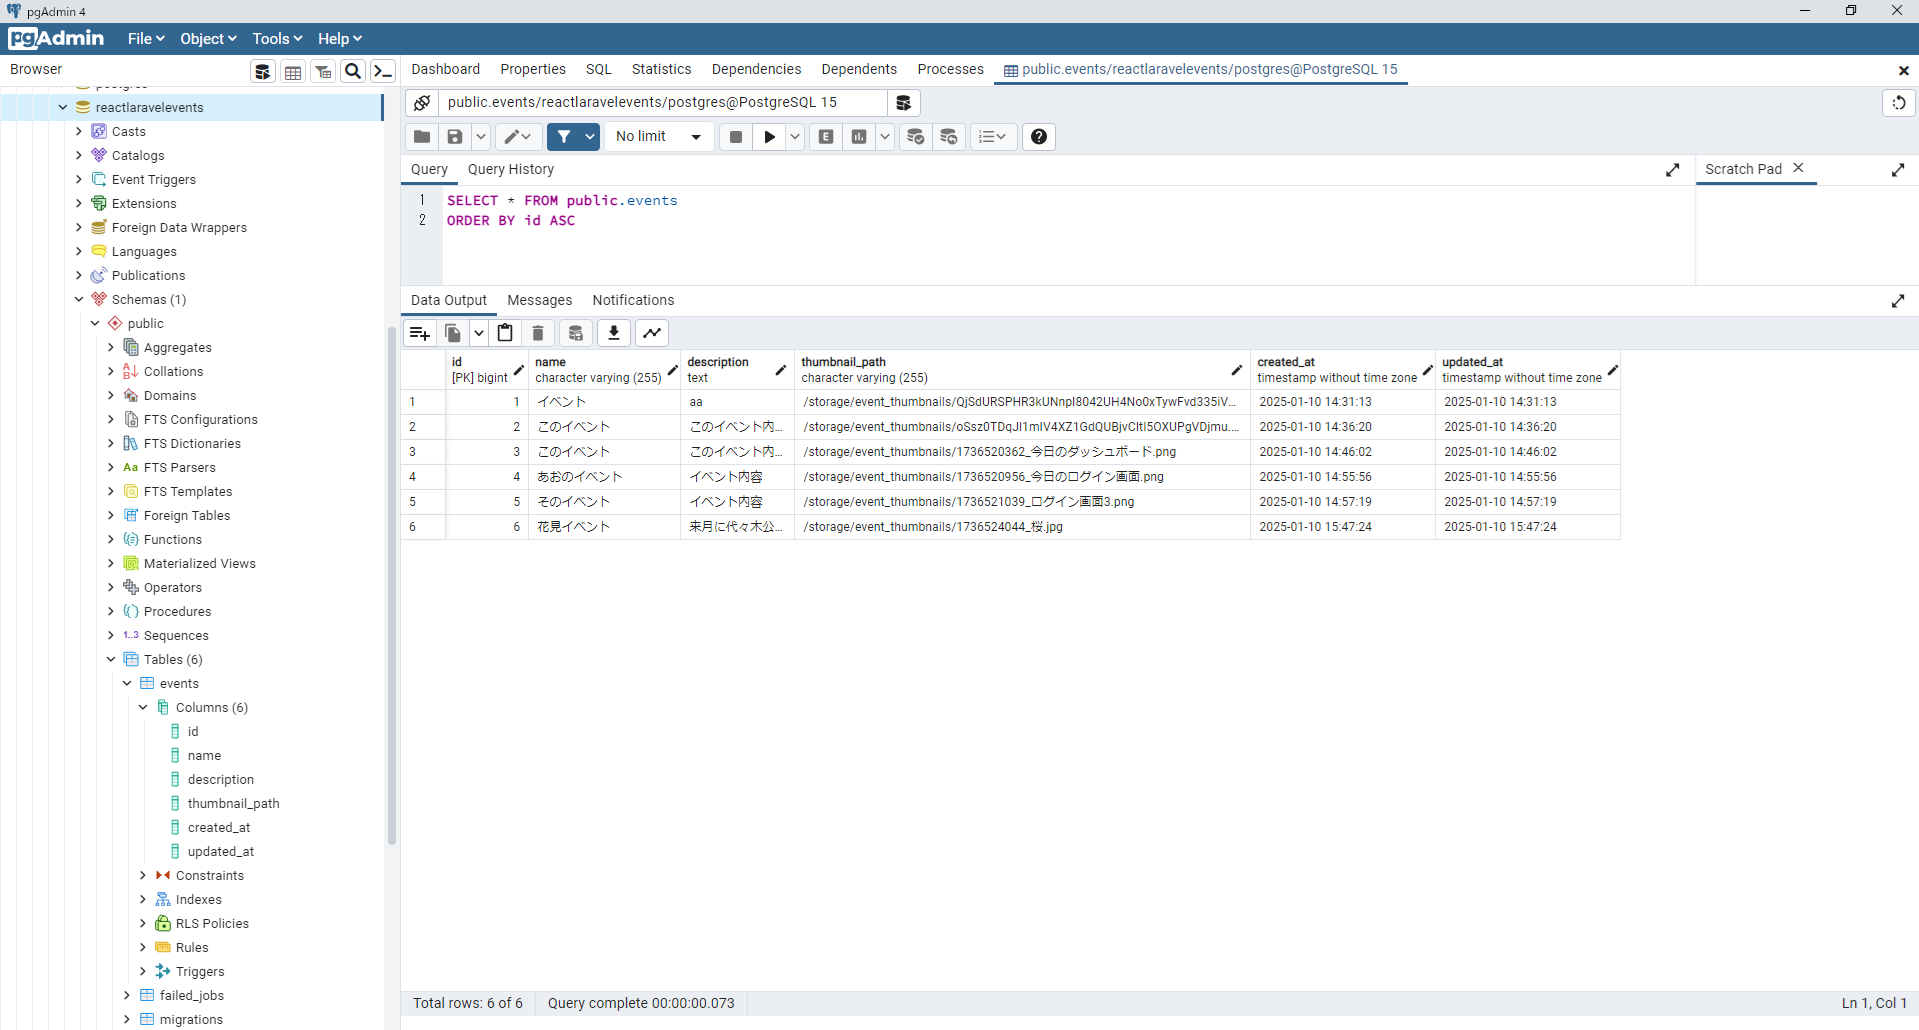Open the PSQL Tool terminal icon

coord(383,71)
